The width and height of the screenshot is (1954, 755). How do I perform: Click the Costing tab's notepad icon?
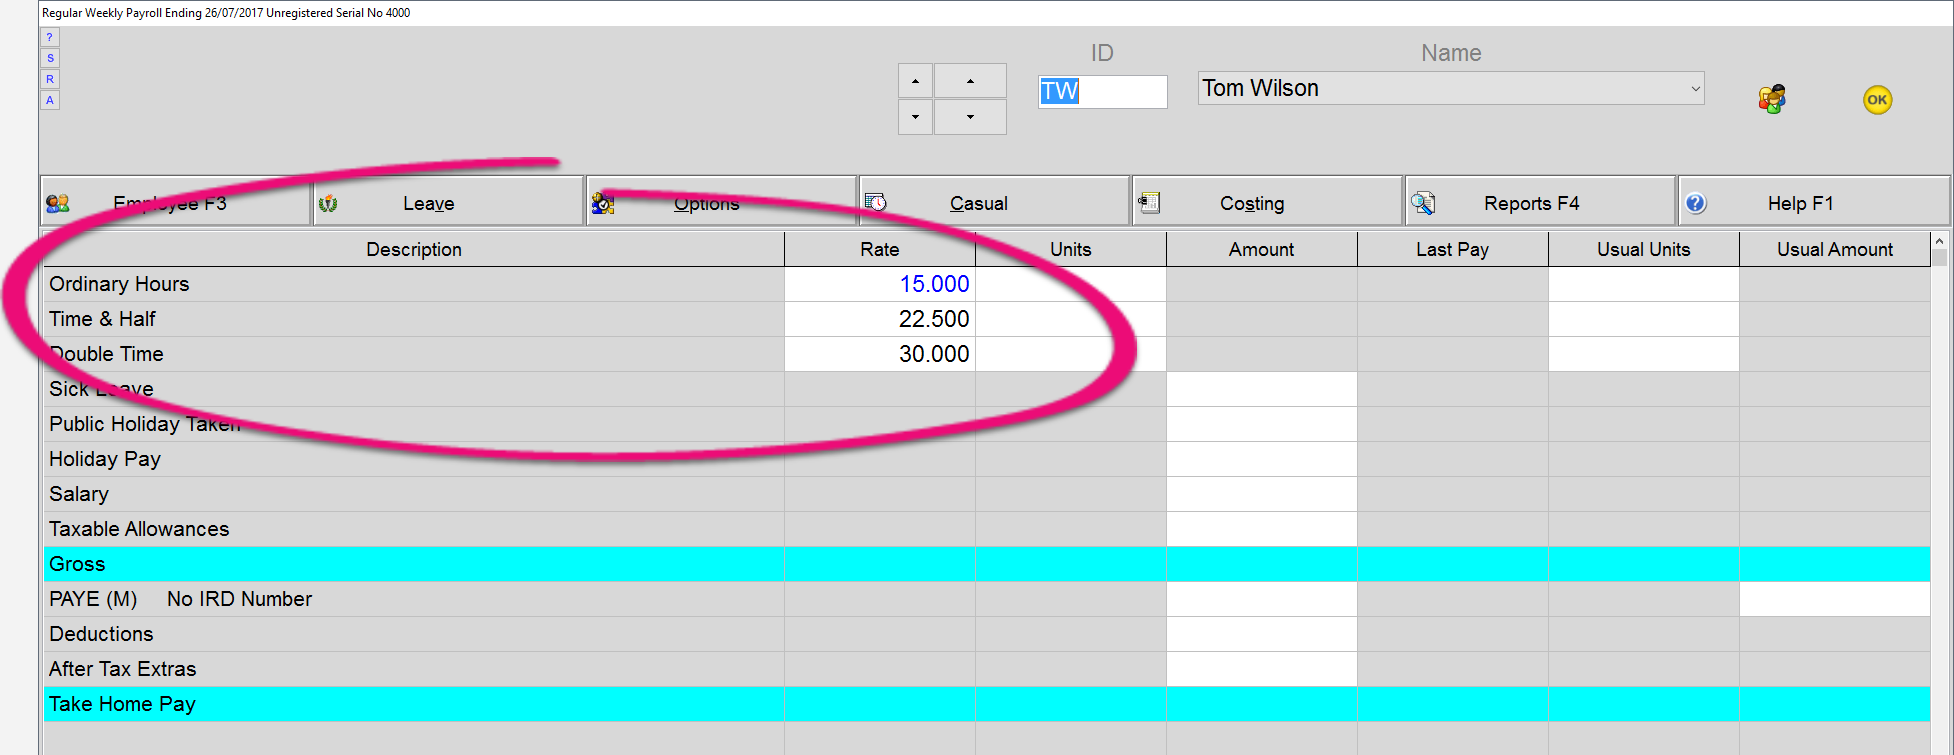point(1149,203)
